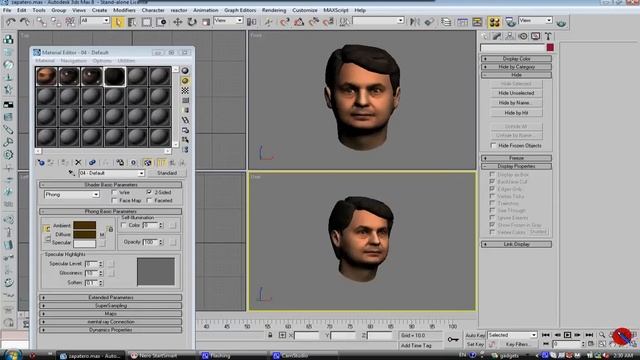Expand the Link Display rollout

coord(516,244)
